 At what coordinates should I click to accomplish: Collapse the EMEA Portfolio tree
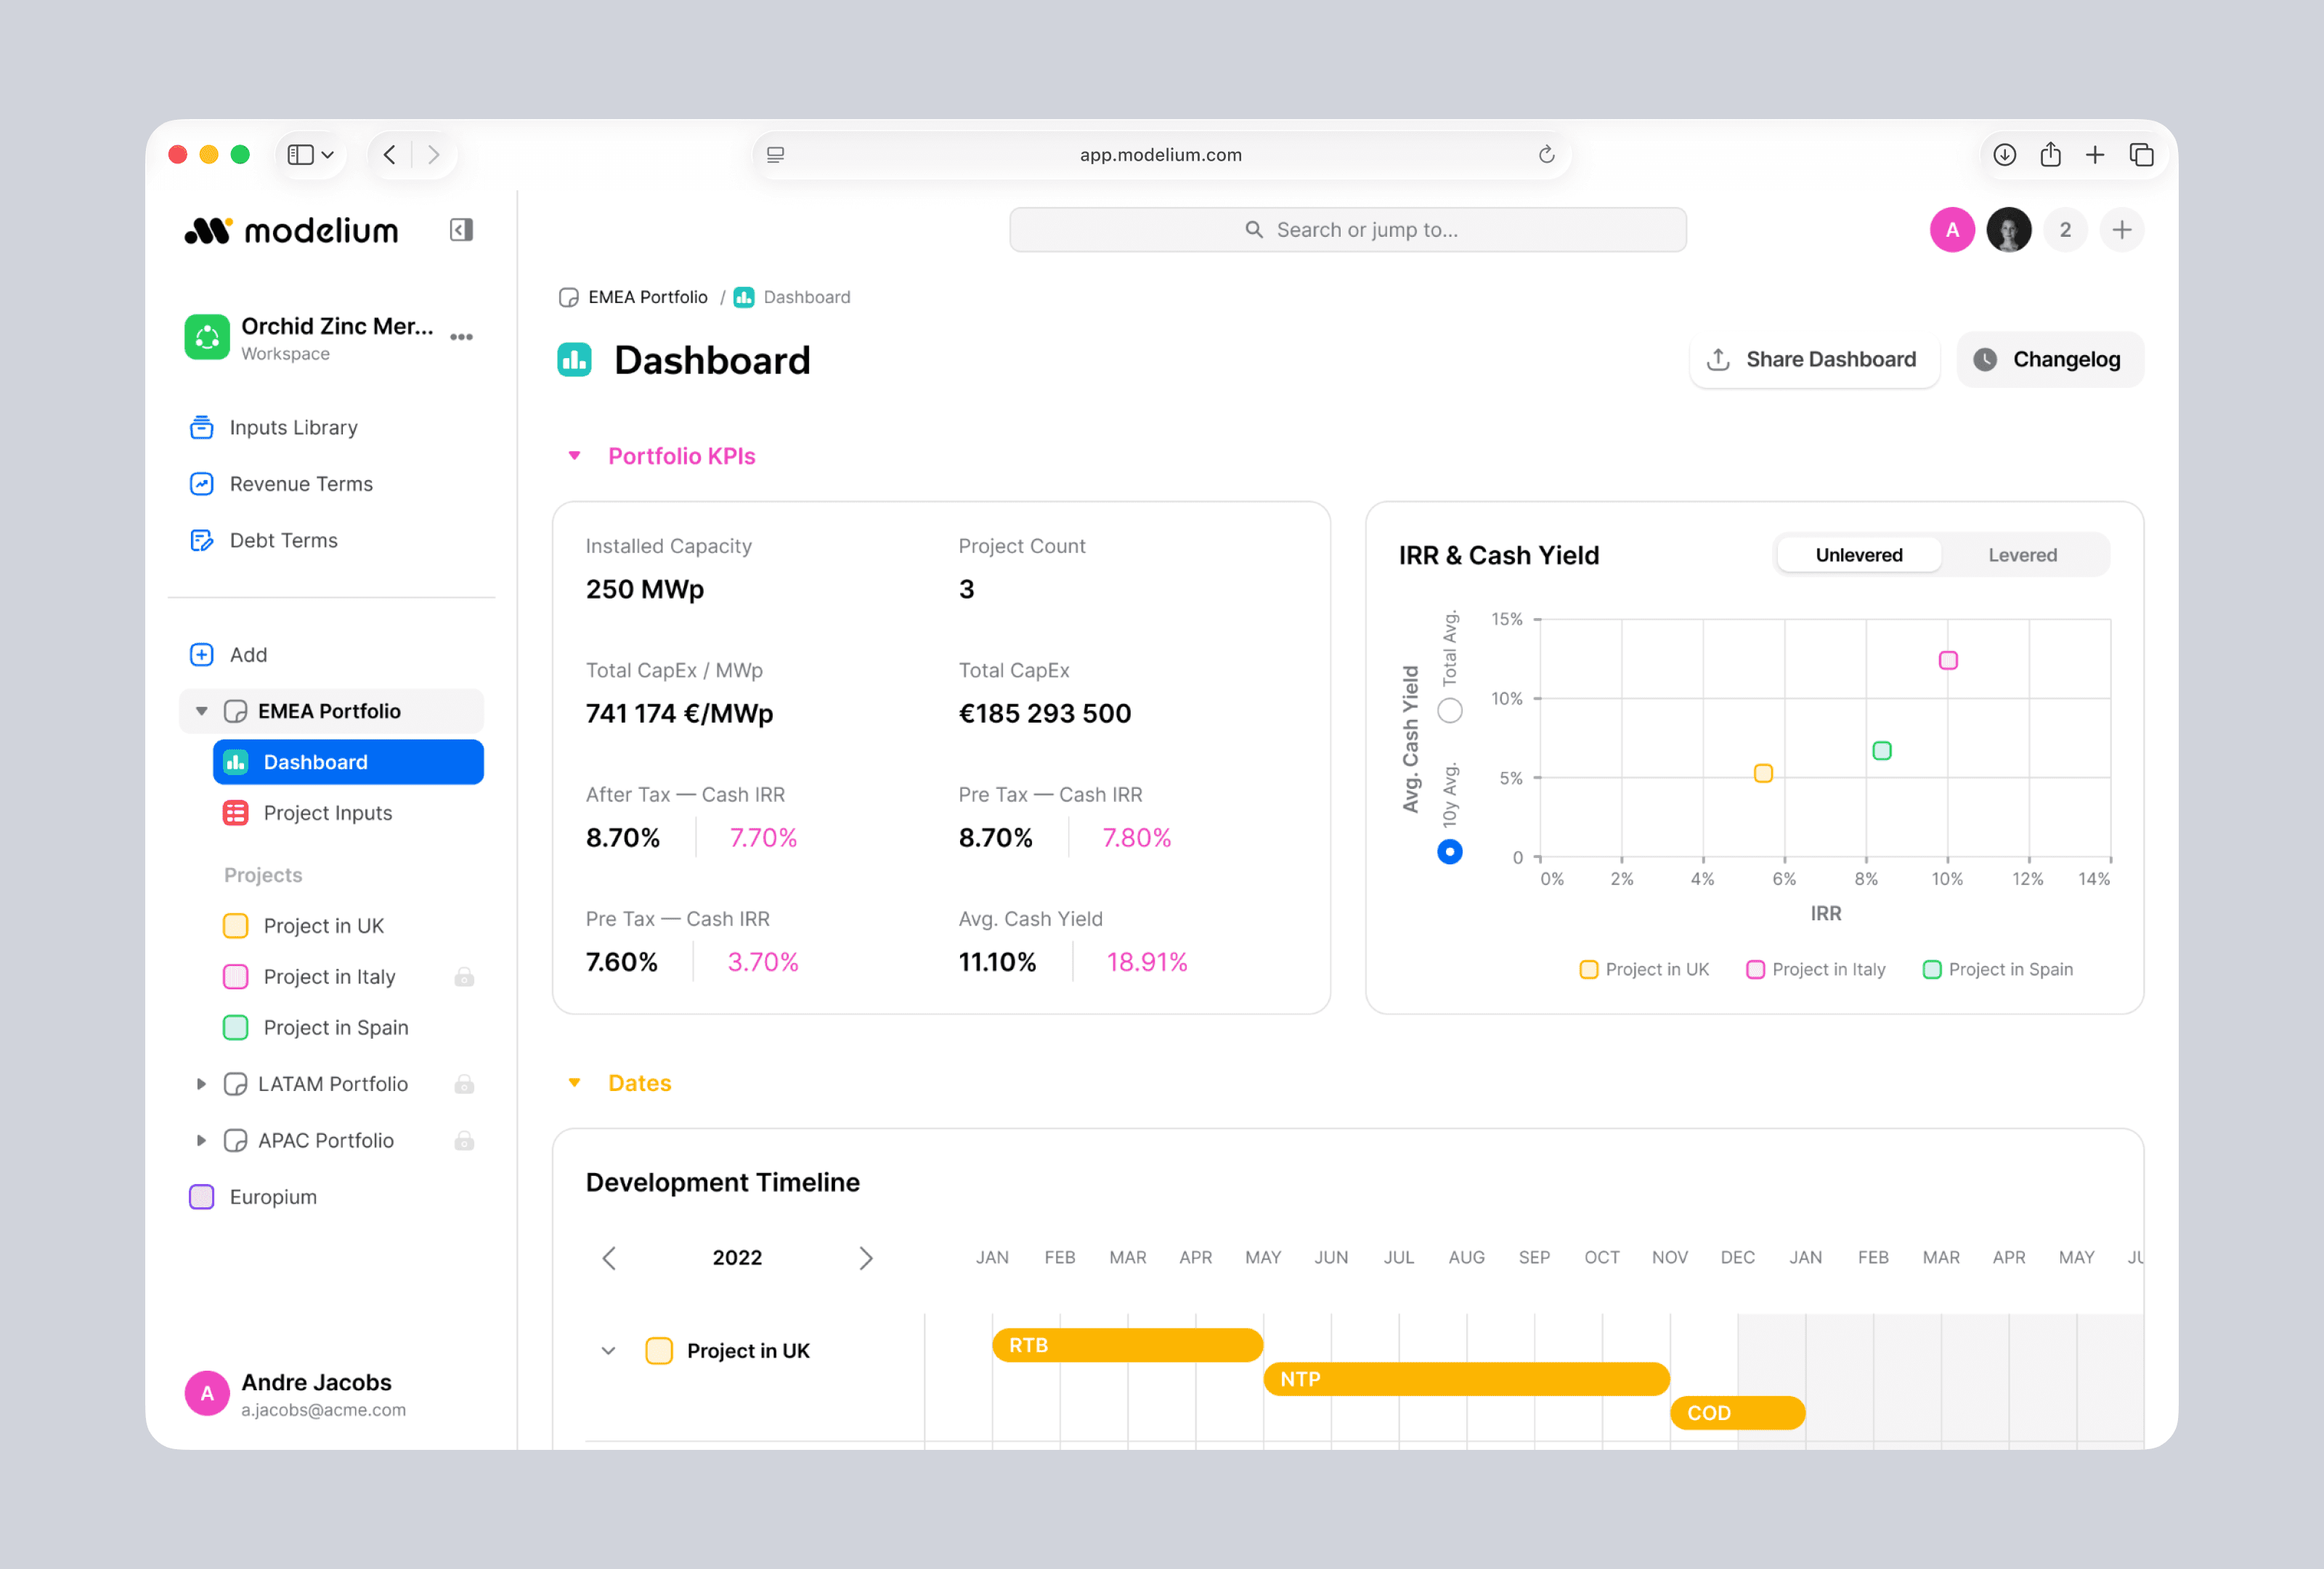pos(201,711)
